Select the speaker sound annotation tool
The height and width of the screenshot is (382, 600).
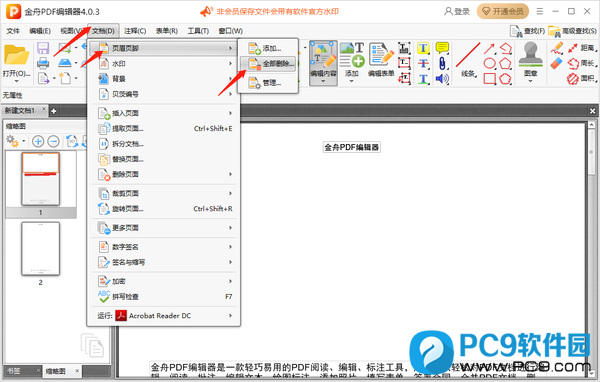pyautogui.click(x=442, y=79)
